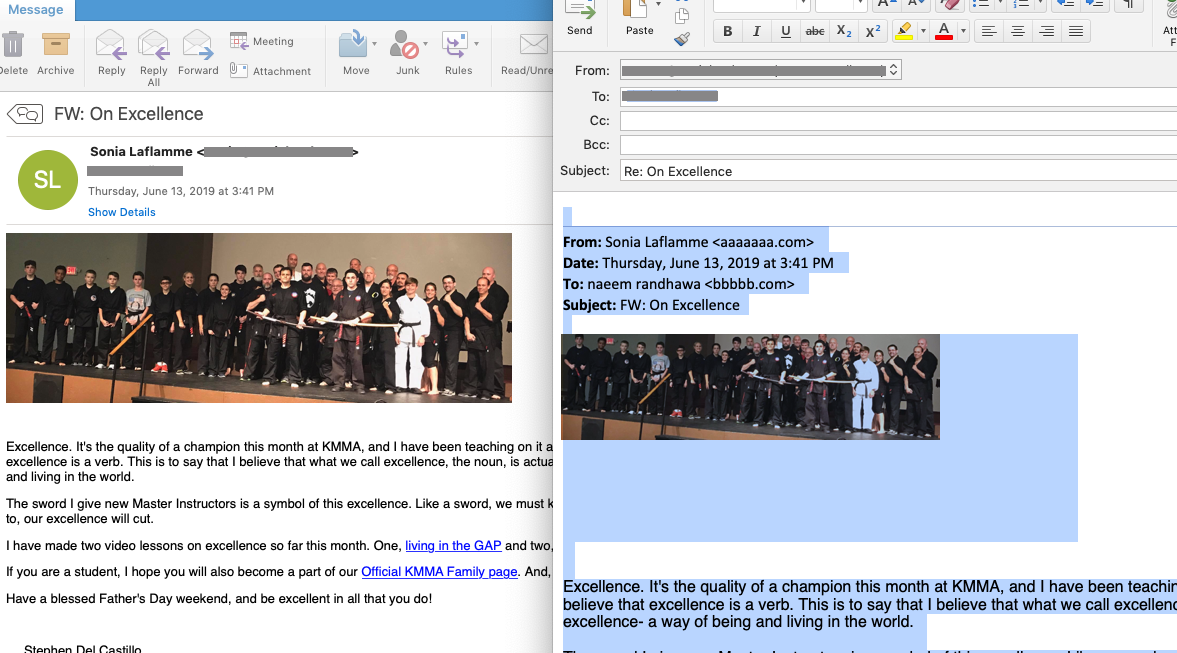Mark the sender as Junk

coord(405,45)
